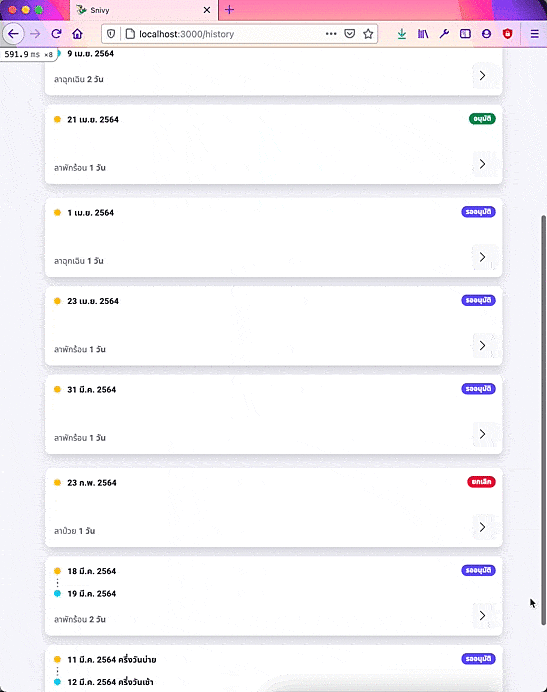Open the Firefox account avatar icon

[487, 34]
